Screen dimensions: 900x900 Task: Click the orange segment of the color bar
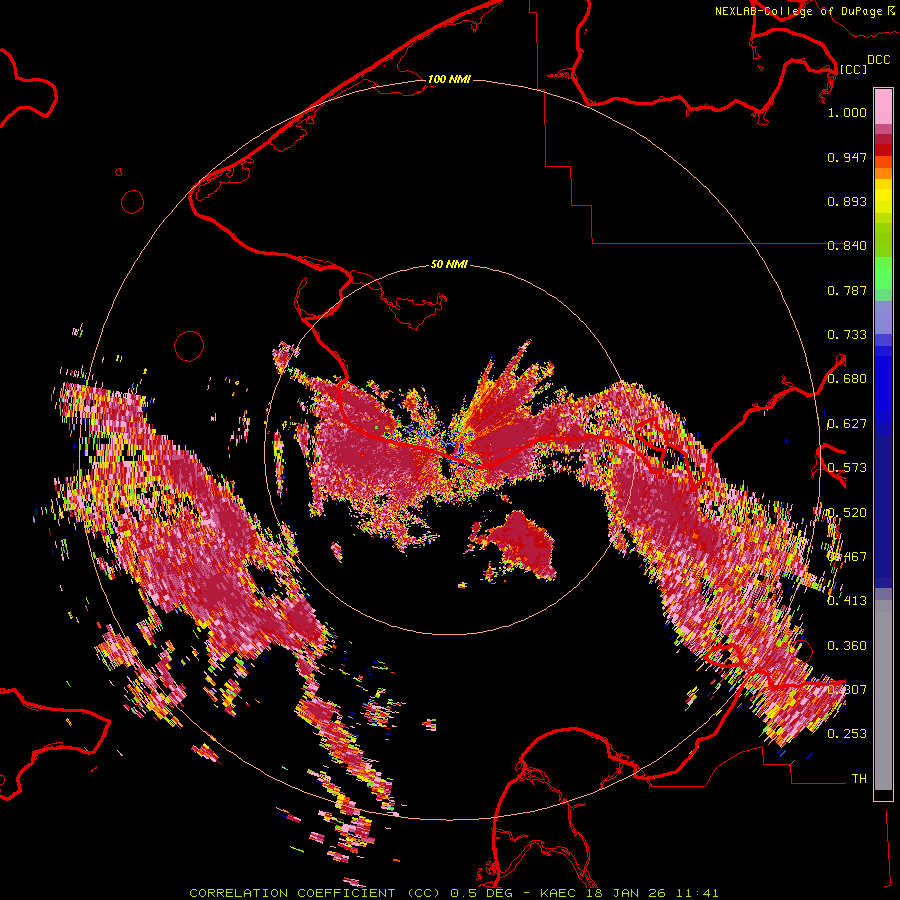(883, 173)
